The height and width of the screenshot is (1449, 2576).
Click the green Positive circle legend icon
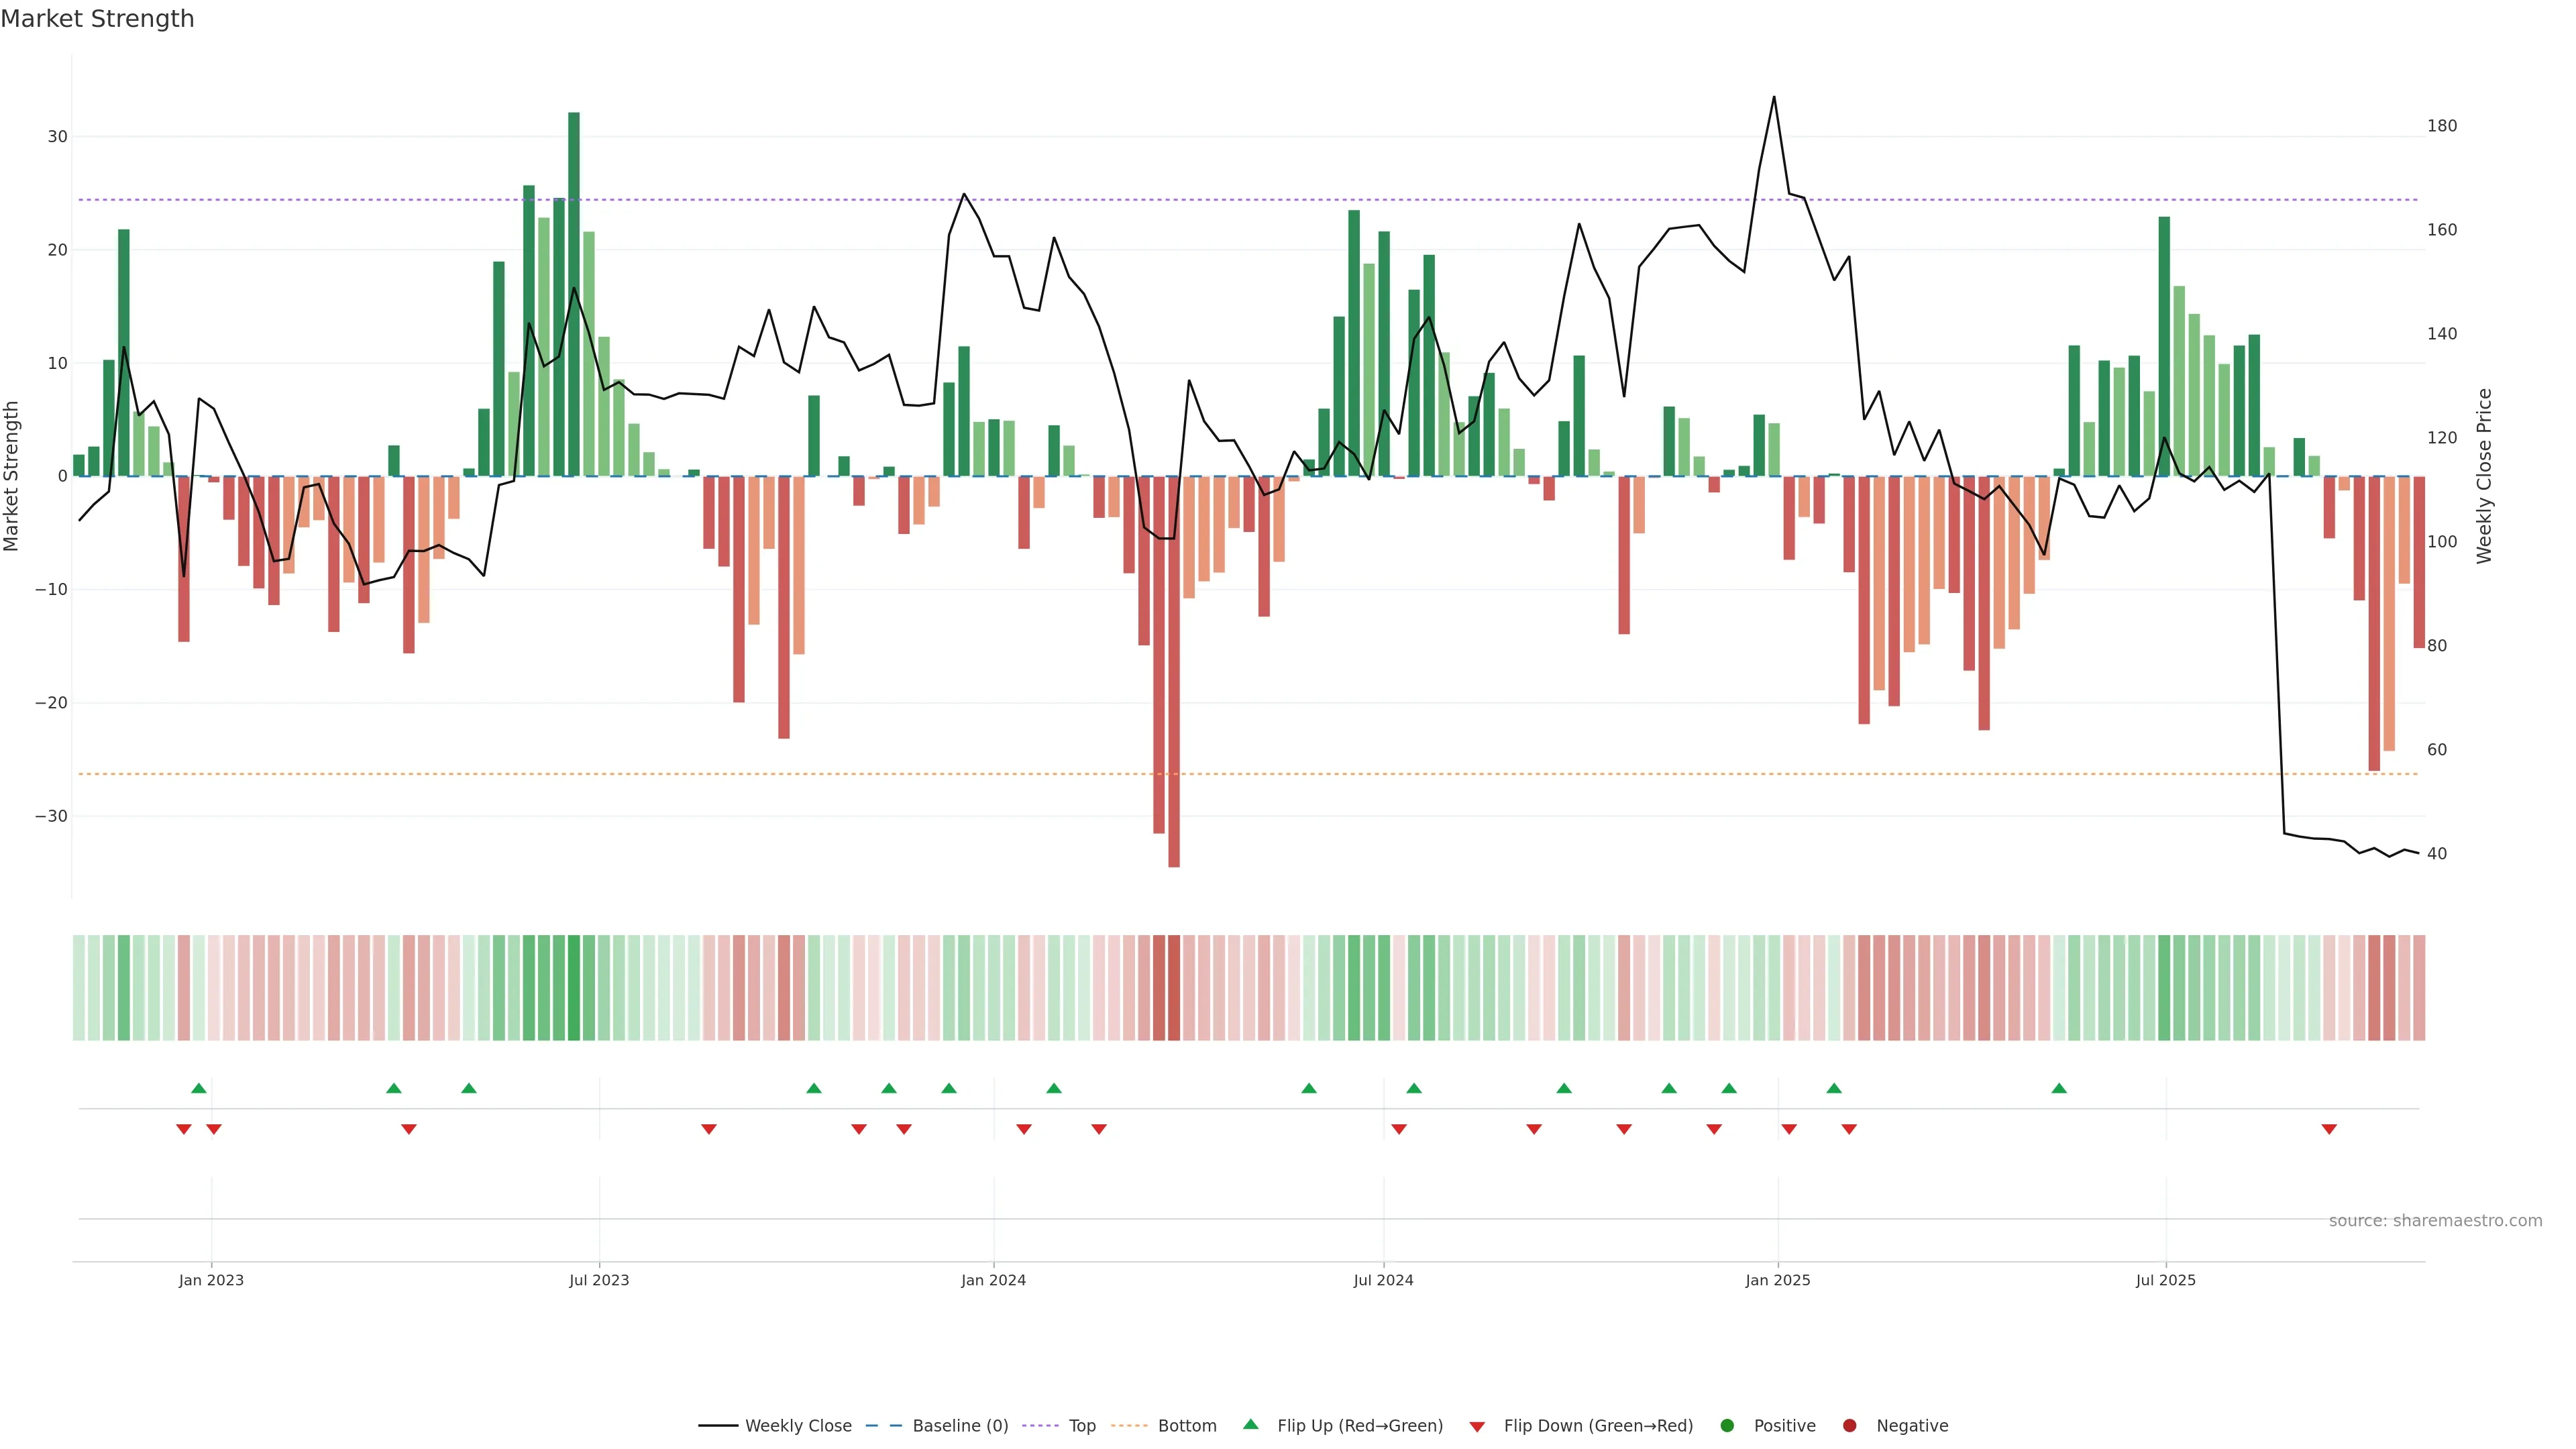[1727, 1426]
